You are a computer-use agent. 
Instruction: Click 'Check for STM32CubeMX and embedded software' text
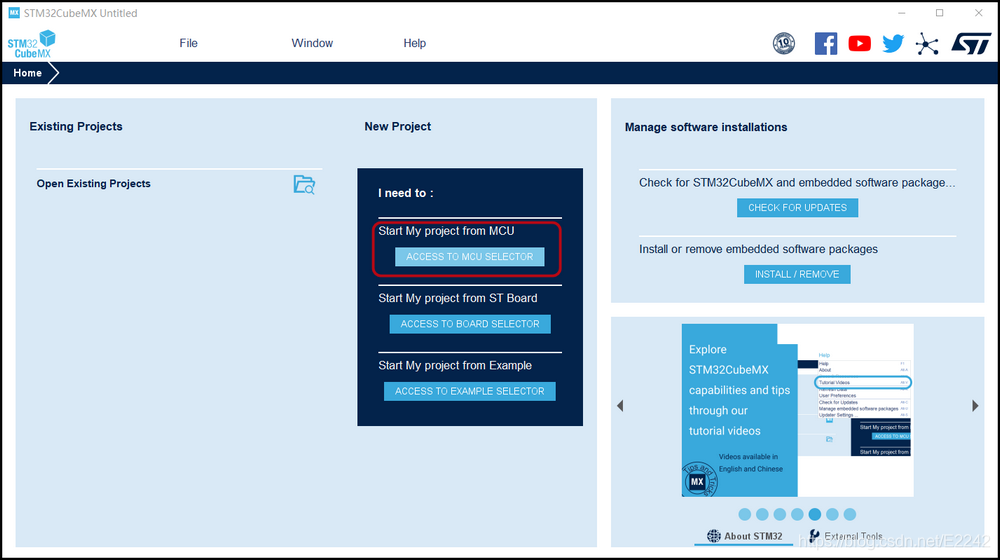pos(797,182)
